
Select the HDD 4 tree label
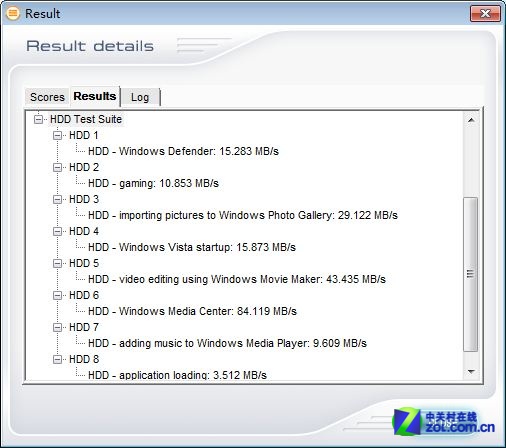click(84, 231)
